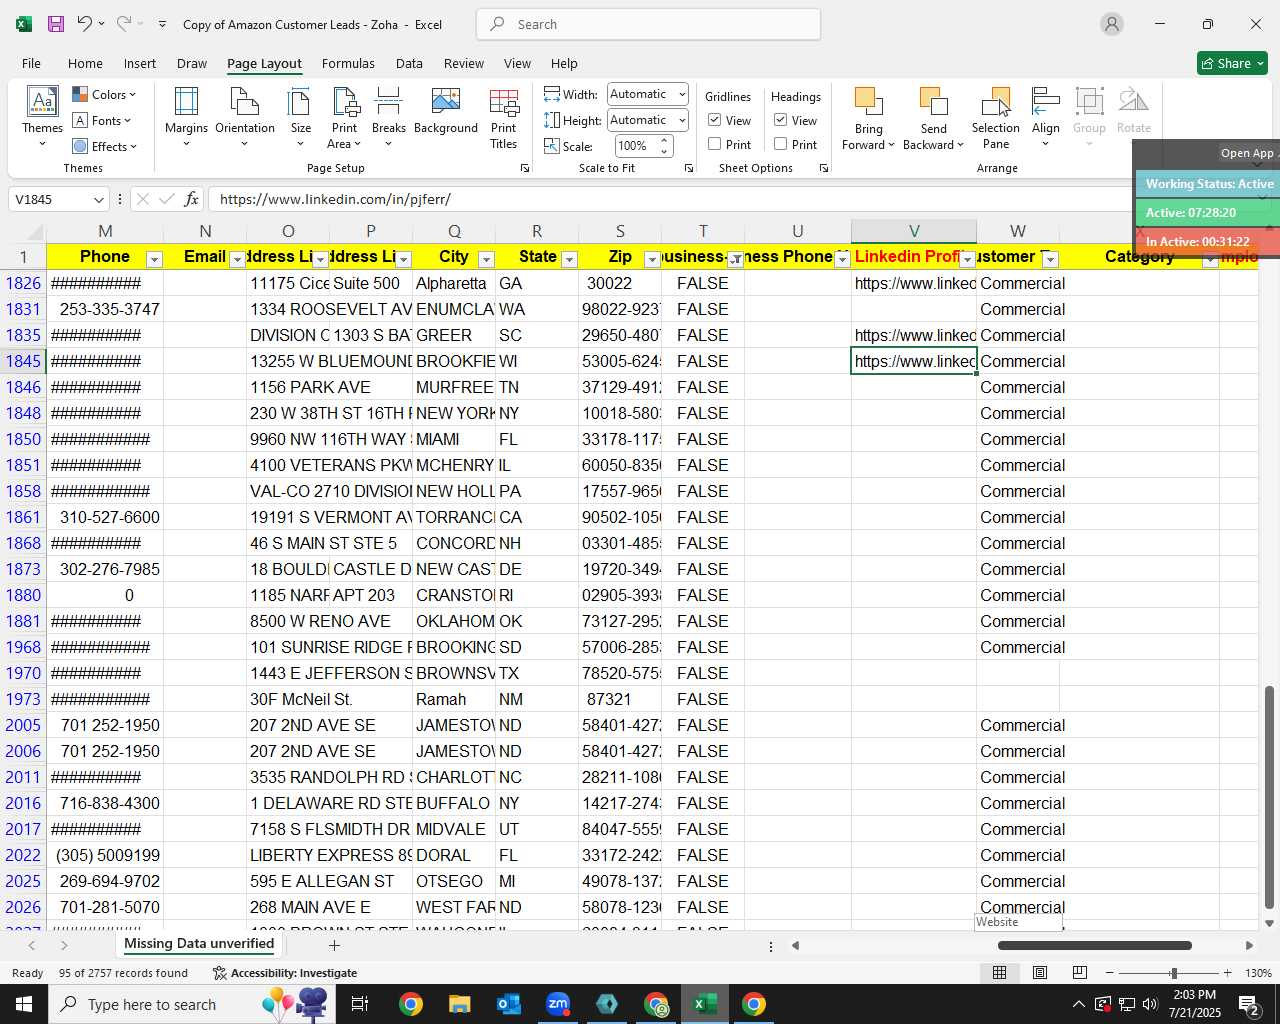Open the theme Fonts dropdown

[102, 121]
